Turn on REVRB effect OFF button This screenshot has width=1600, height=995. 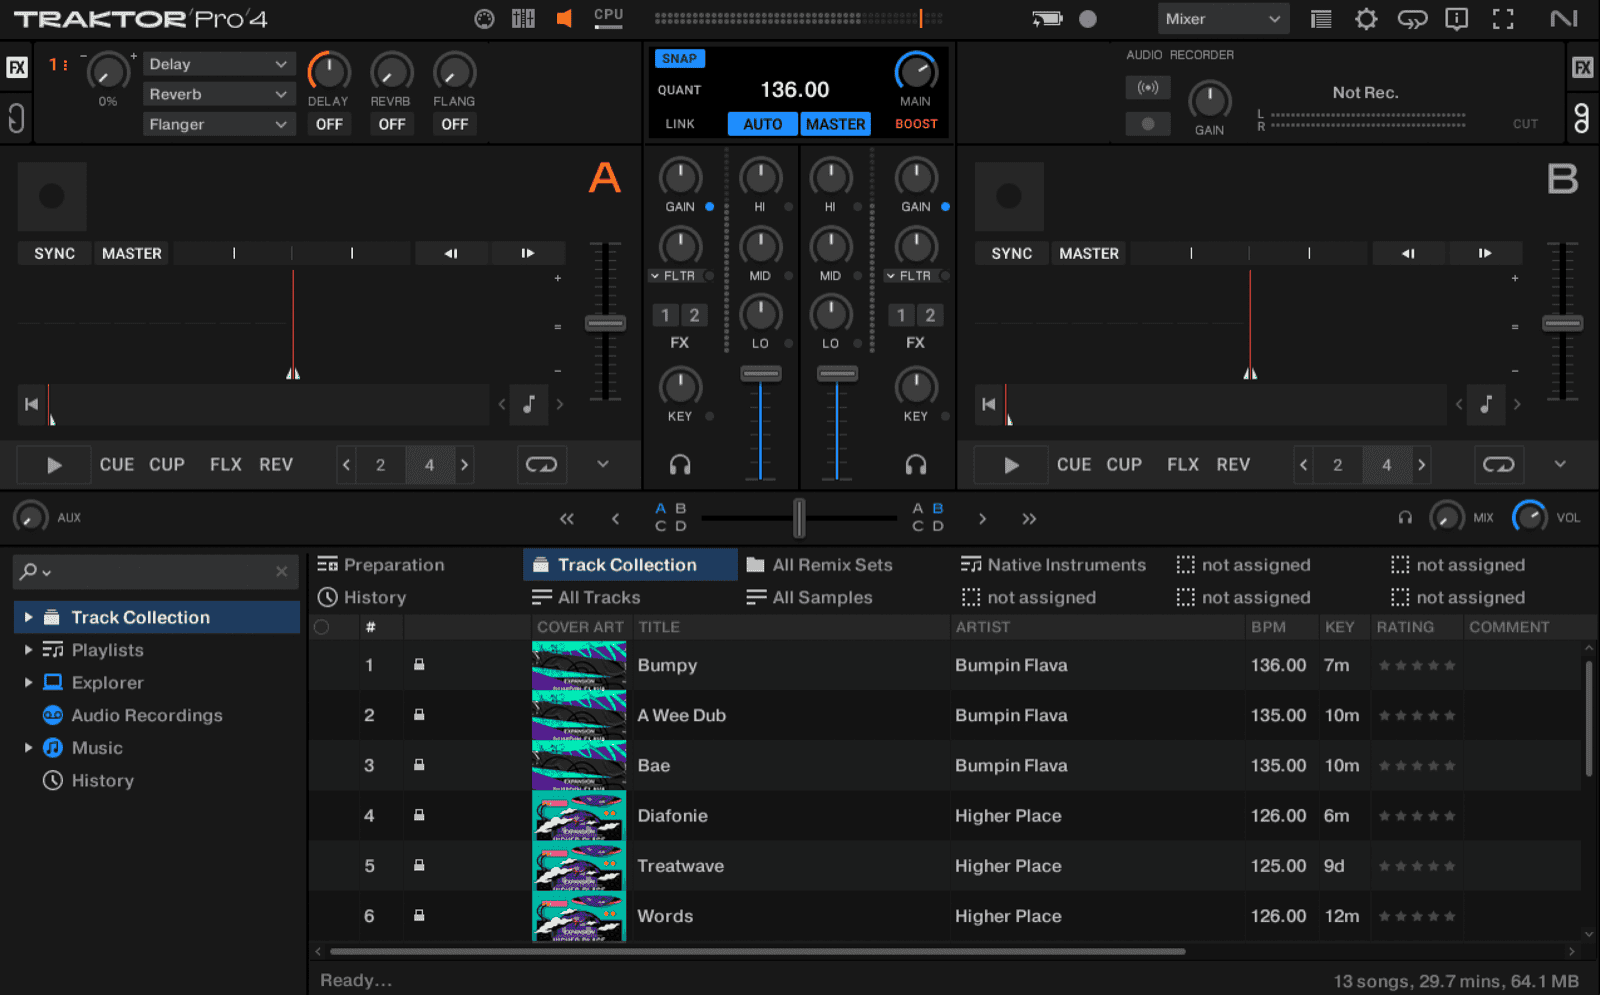tap(392, 124)
